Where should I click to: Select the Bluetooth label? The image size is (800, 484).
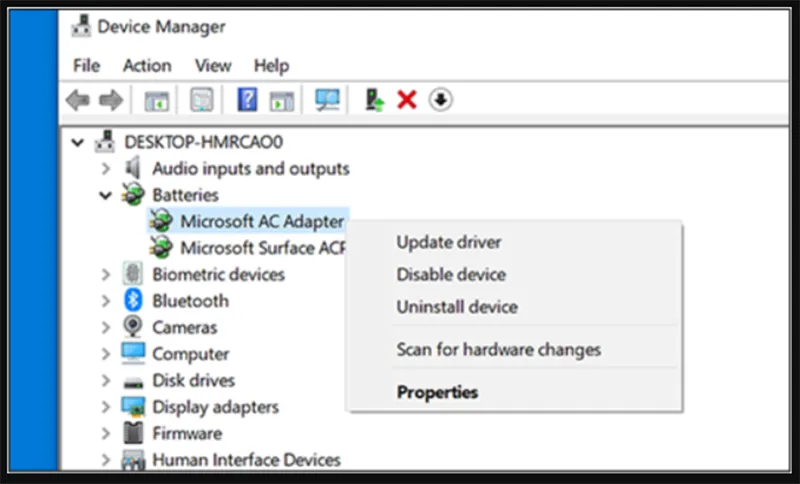tap(190, 301)
